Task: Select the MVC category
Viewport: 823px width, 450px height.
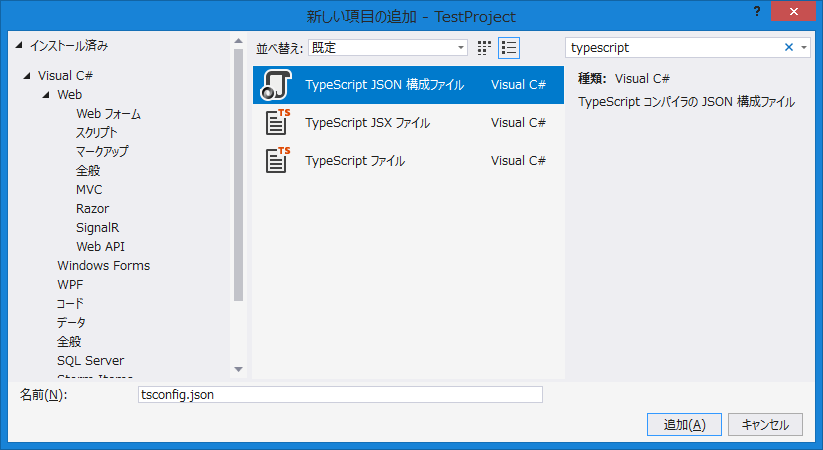Action: tap(89, 190)
